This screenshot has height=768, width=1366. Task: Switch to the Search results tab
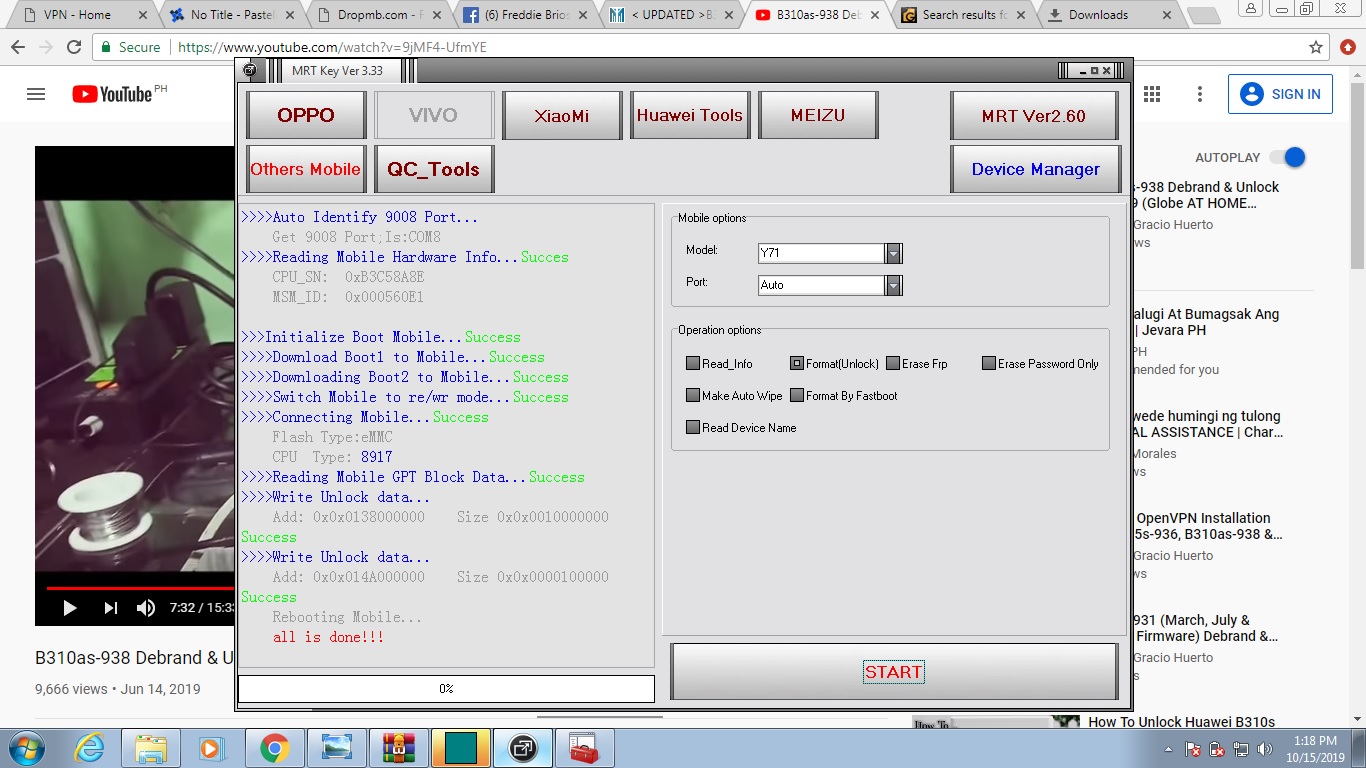[965, 15]
